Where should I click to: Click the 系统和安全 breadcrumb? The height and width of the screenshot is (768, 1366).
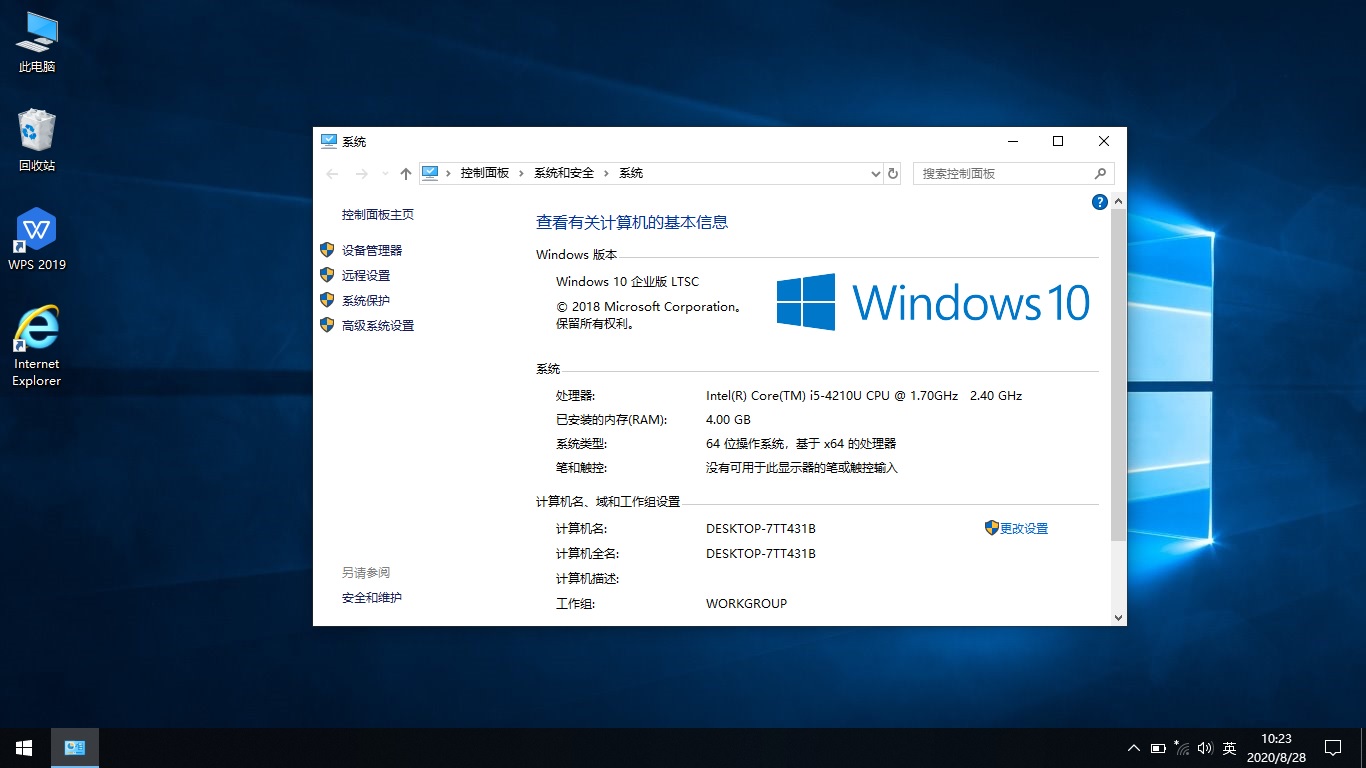coord(564,173)
